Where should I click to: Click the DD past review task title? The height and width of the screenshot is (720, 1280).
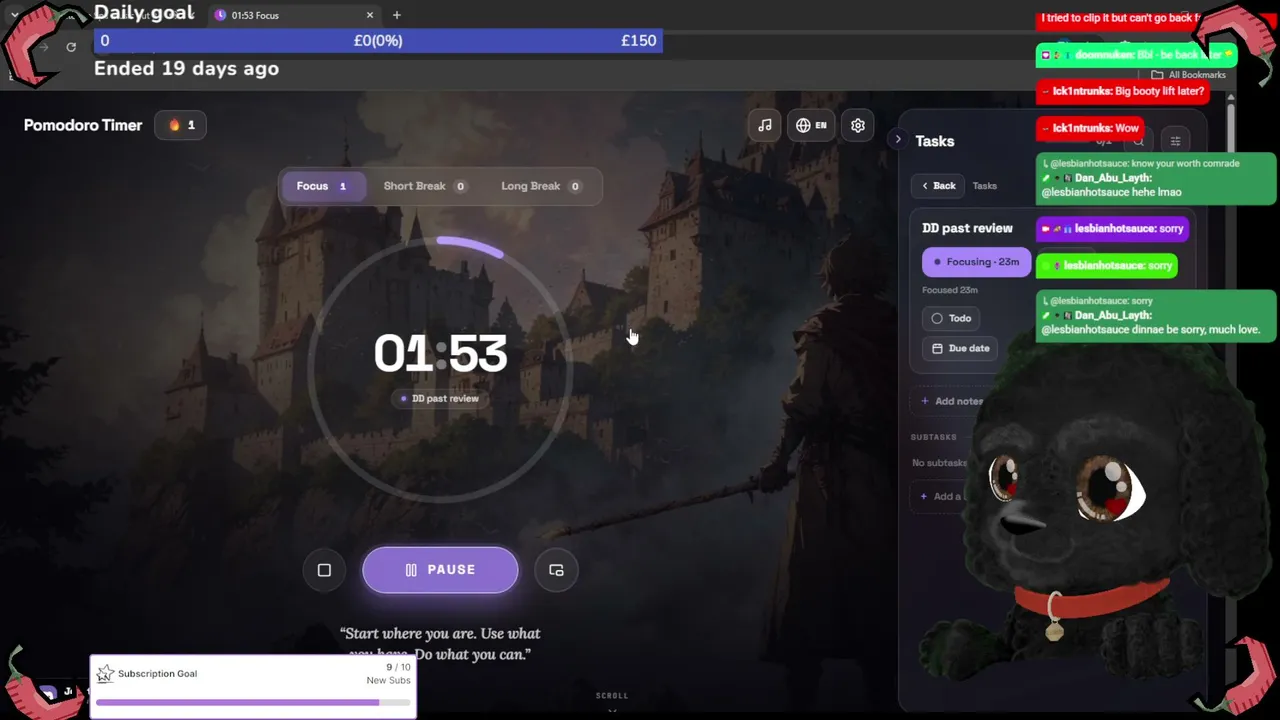click(967, 228)
